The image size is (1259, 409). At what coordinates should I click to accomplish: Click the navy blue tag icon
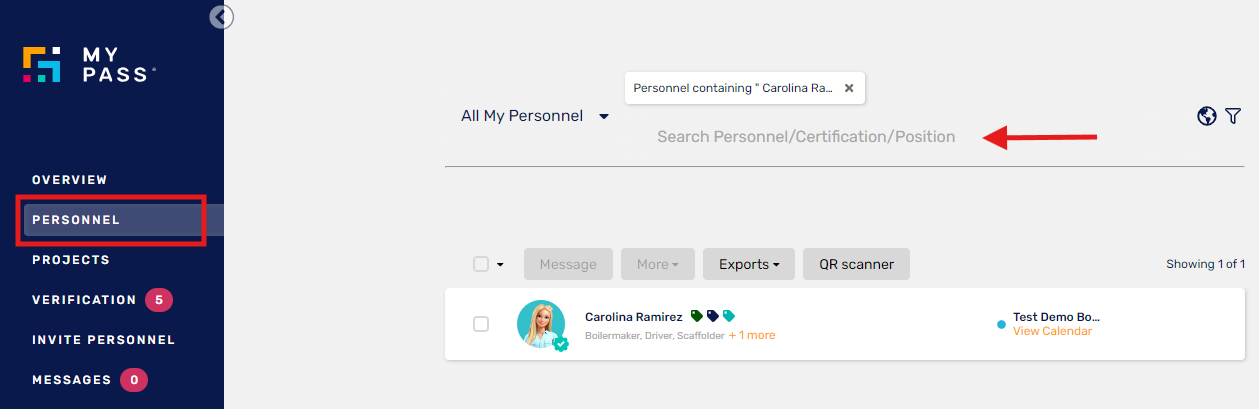tap(713, 316)
